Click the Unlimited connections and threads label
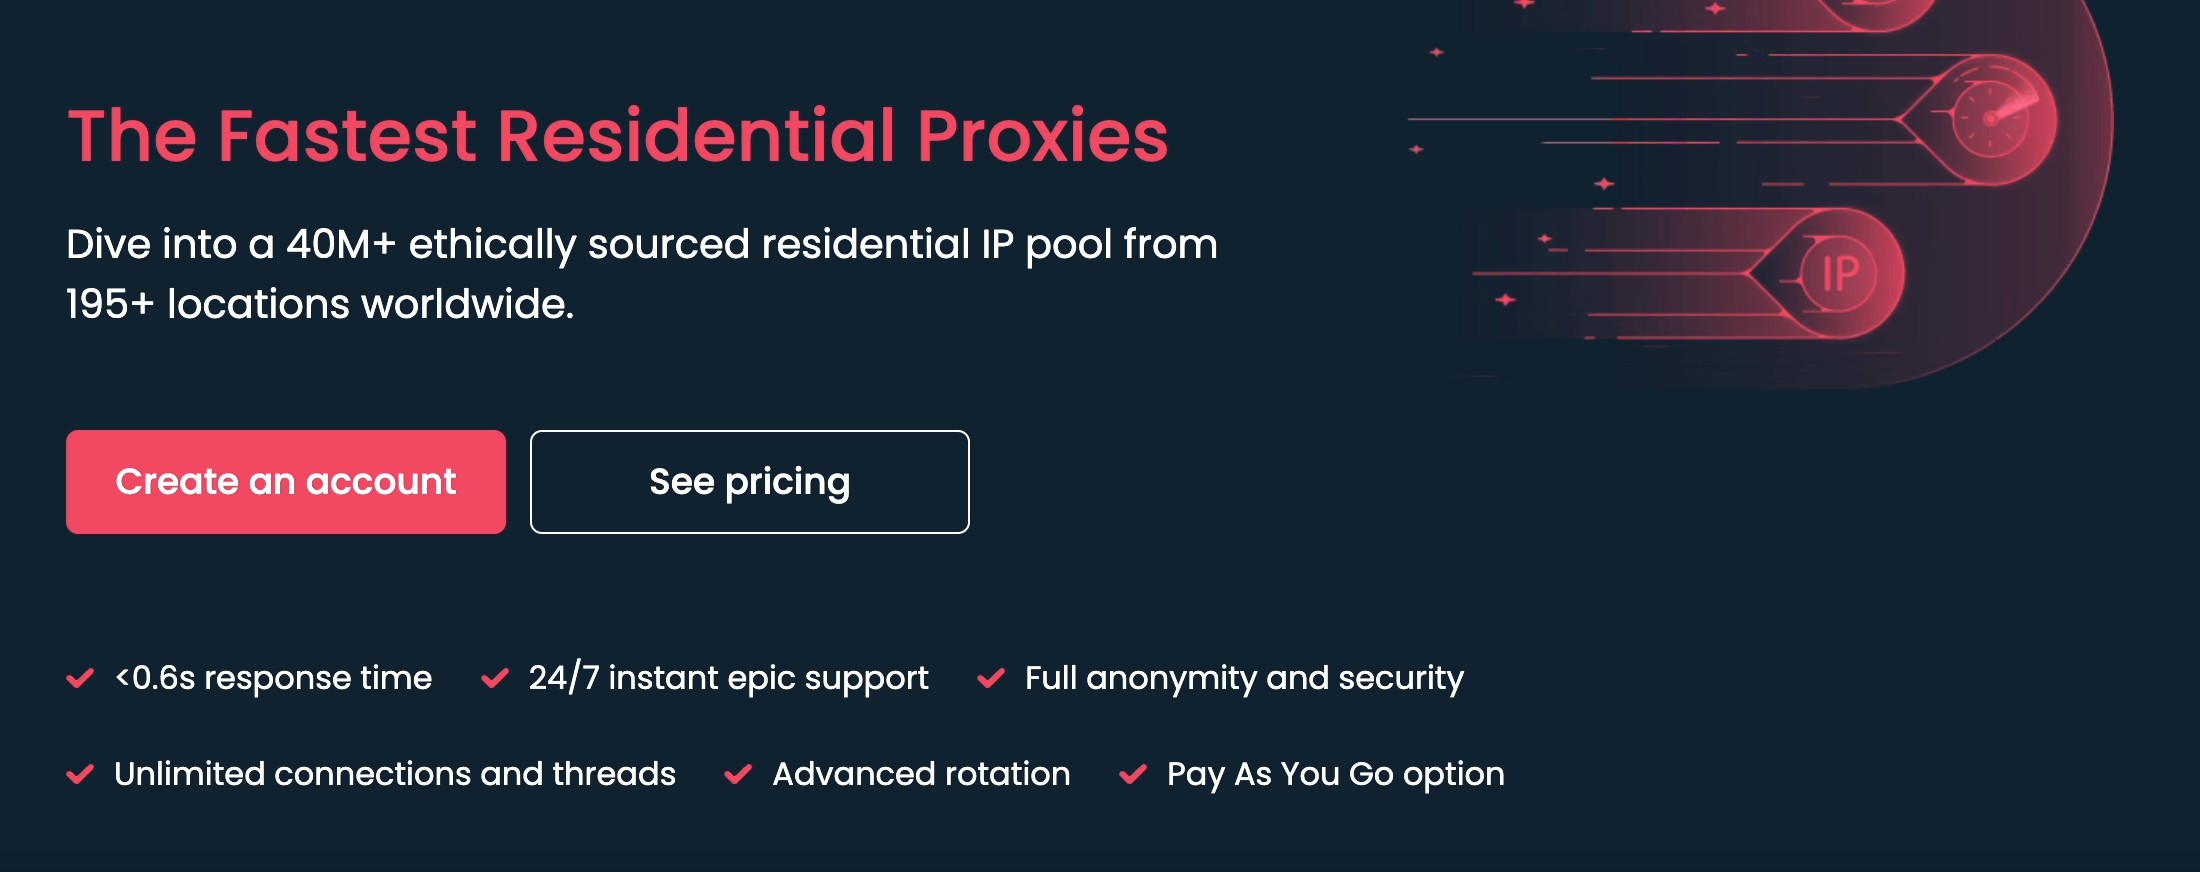 point(395,774)
